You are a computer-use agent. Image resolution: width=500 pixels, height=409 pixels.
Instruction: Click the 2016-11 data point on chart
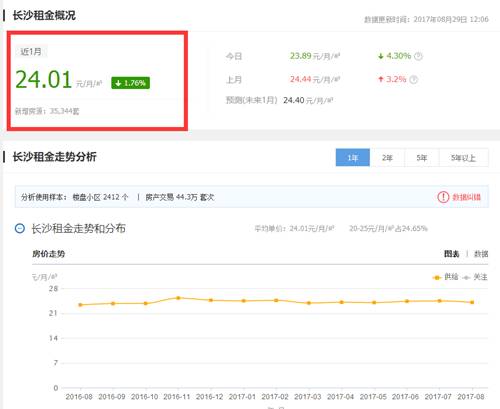pyautogui.click(x=178, y=298)
